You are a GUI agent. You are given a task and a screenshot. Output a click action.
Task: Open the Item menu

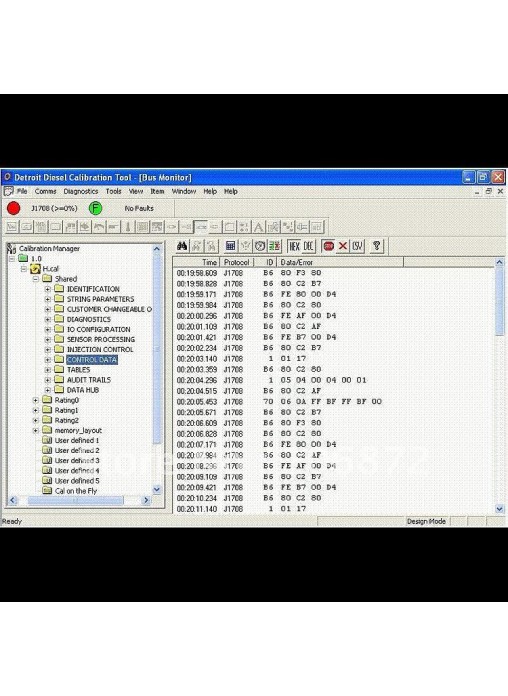157,191
